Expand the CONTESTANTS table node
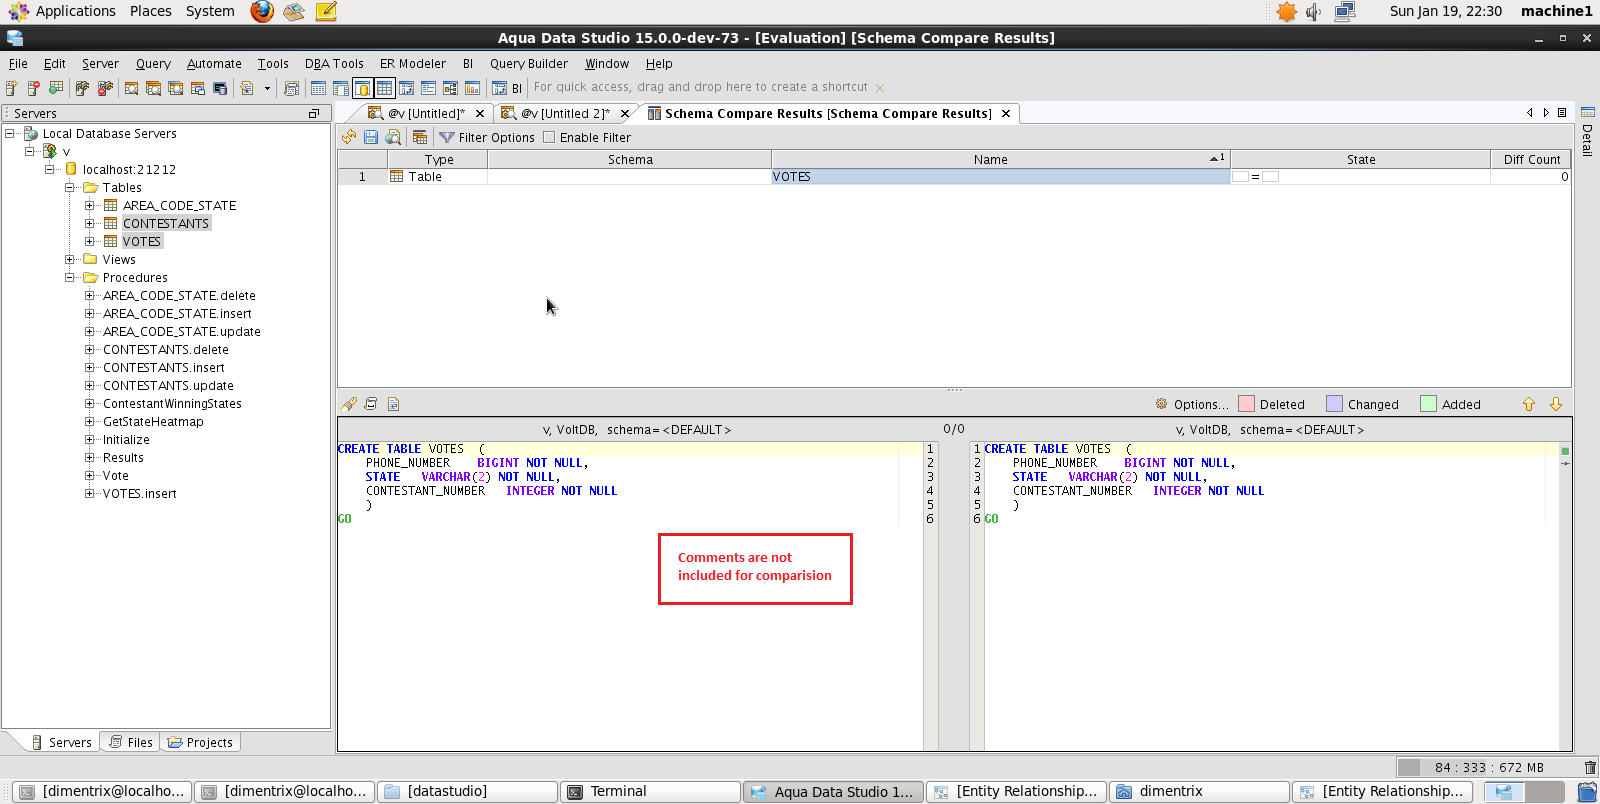 [90, 223]
